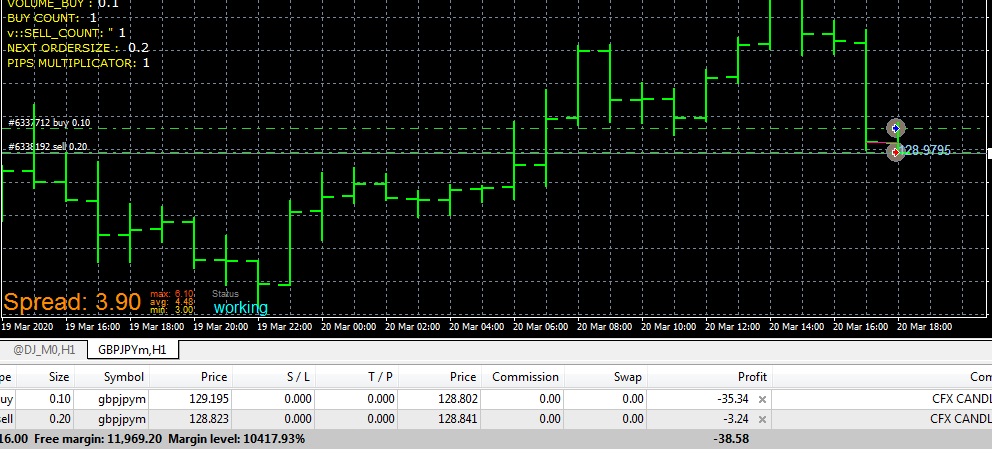Image resolution: width=992 pixels, height=469 pixels.
Task: Click the blue buy order marker circle
Action: [895, 128]
